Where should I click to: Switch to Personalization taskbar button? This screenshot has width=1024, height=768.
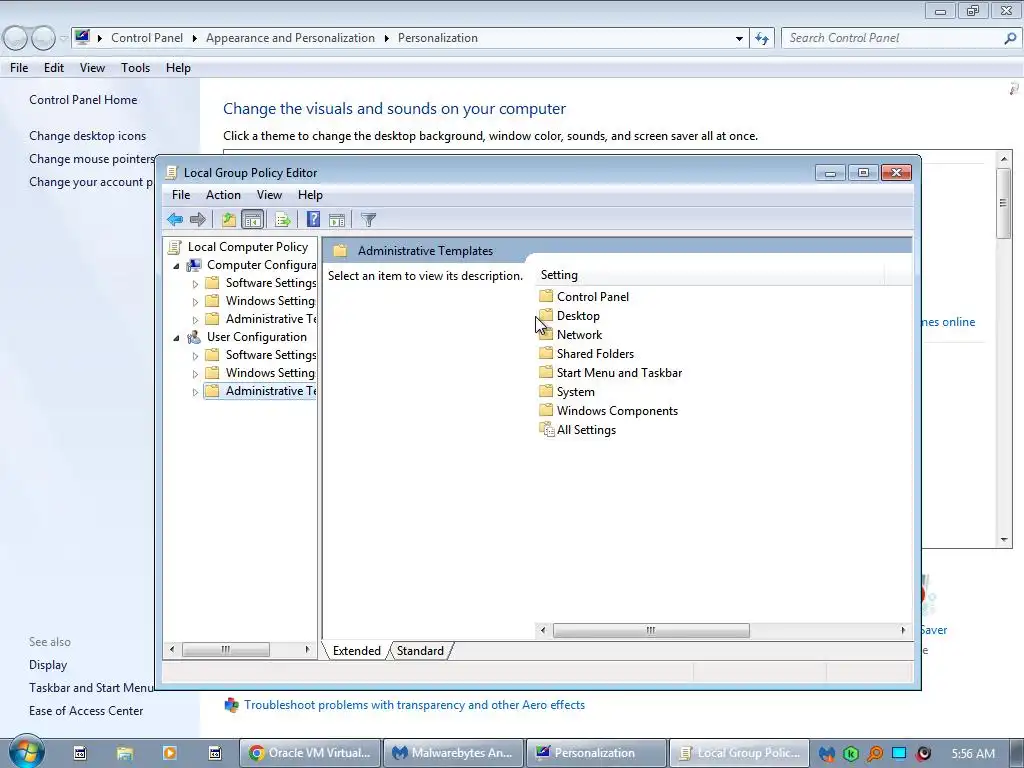[596, 753]
